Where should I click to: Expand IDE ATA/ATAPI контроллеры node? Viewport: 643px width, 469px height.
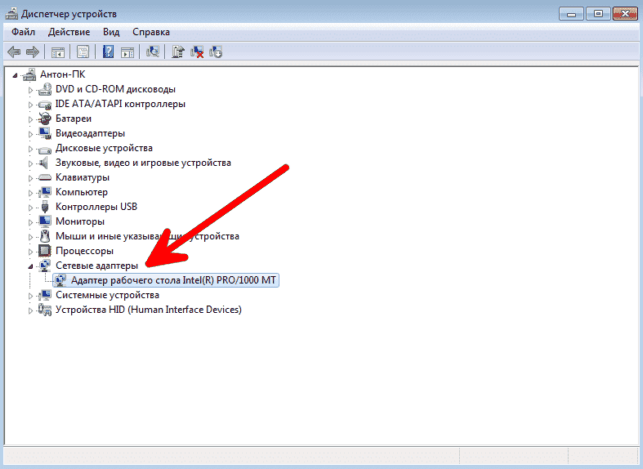(30, 105)
